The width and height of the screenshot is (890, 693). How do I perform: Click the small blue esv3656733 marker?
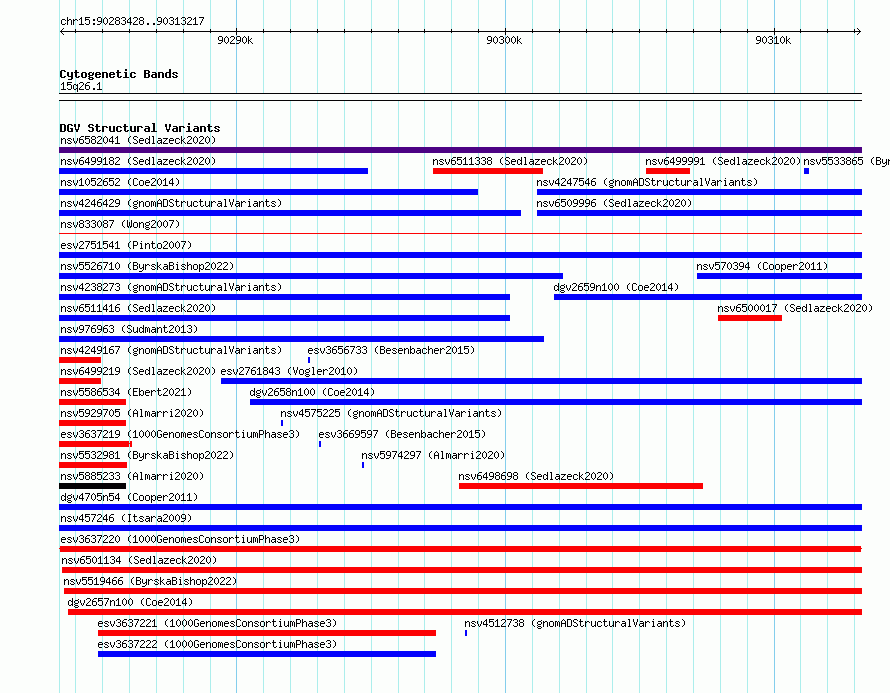tap(309, 360)
